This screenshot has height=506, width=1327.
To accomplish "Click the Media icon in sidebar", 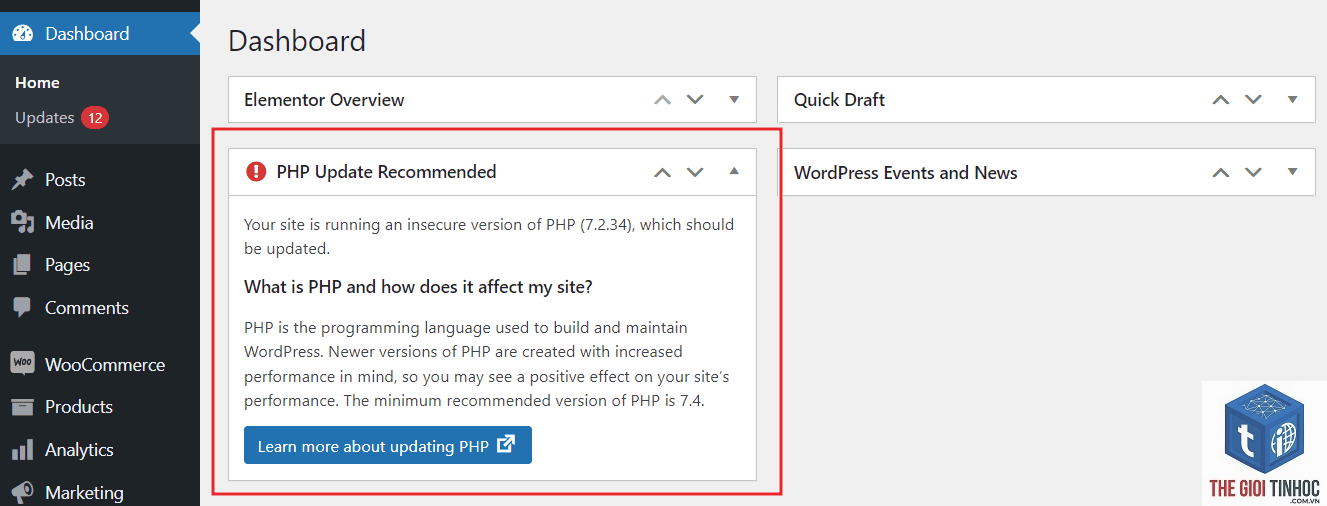I will pos(22,222).
